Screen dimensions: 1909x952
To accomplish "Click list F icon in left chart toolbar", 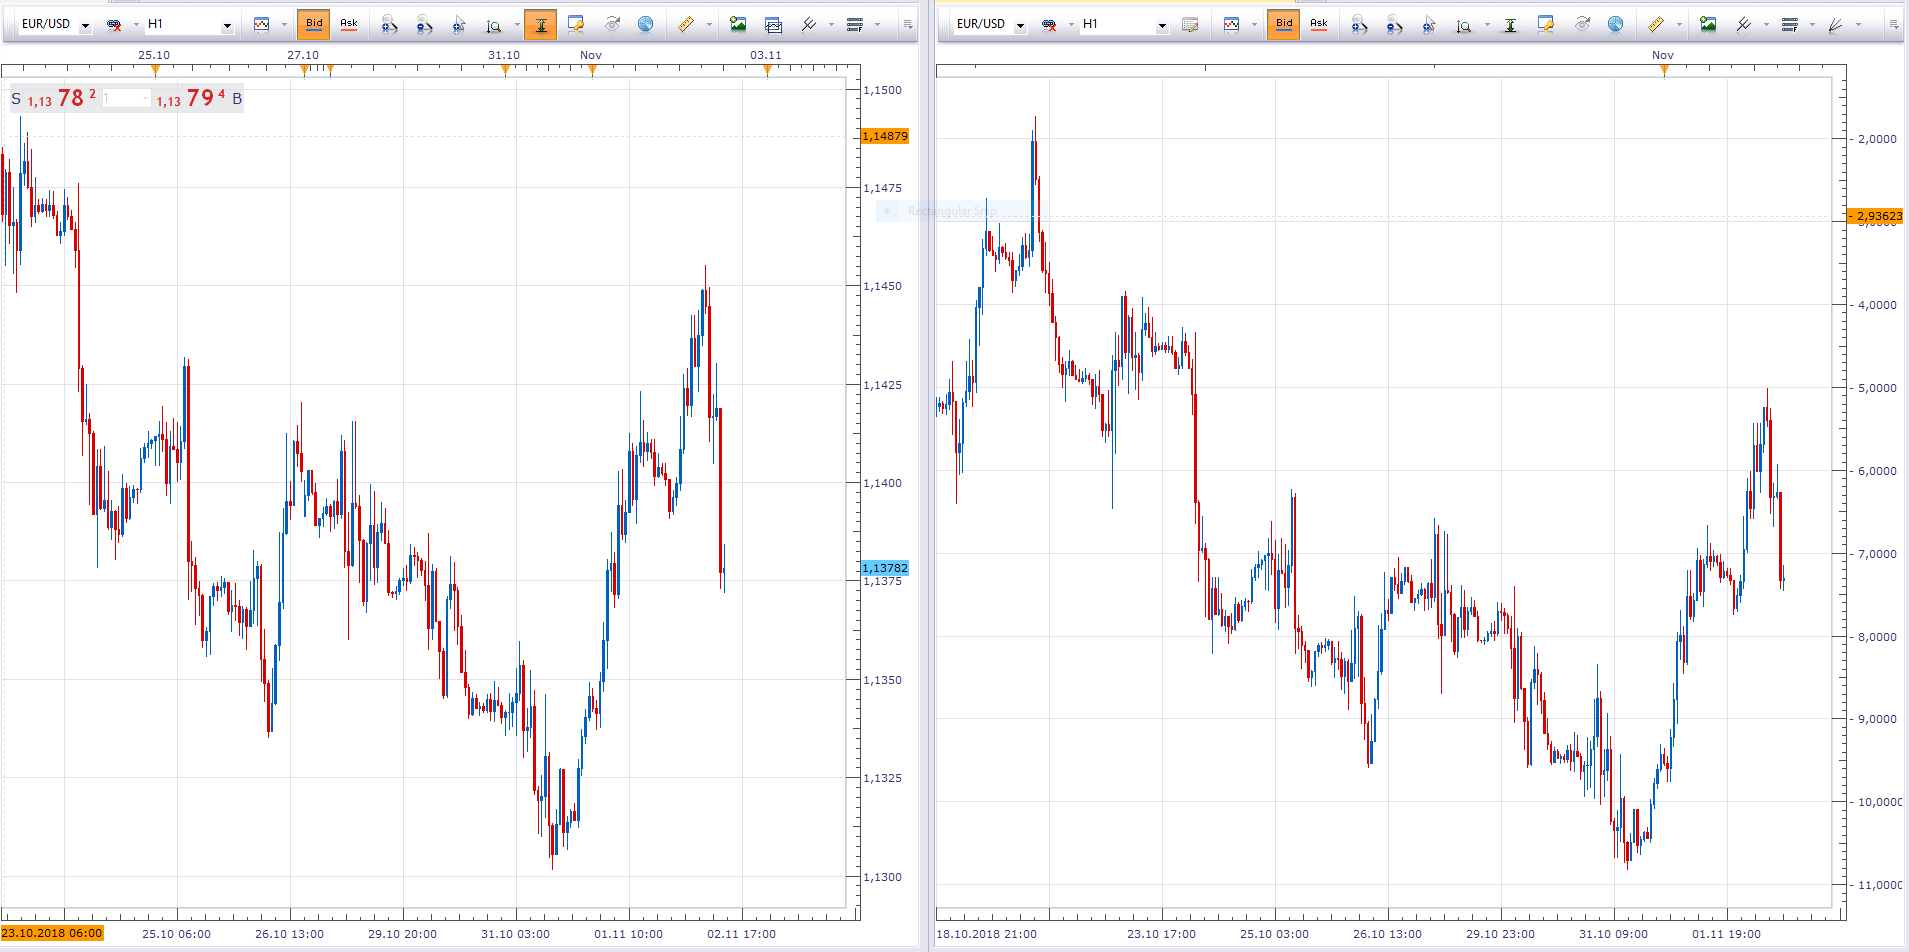I will 855,24.
